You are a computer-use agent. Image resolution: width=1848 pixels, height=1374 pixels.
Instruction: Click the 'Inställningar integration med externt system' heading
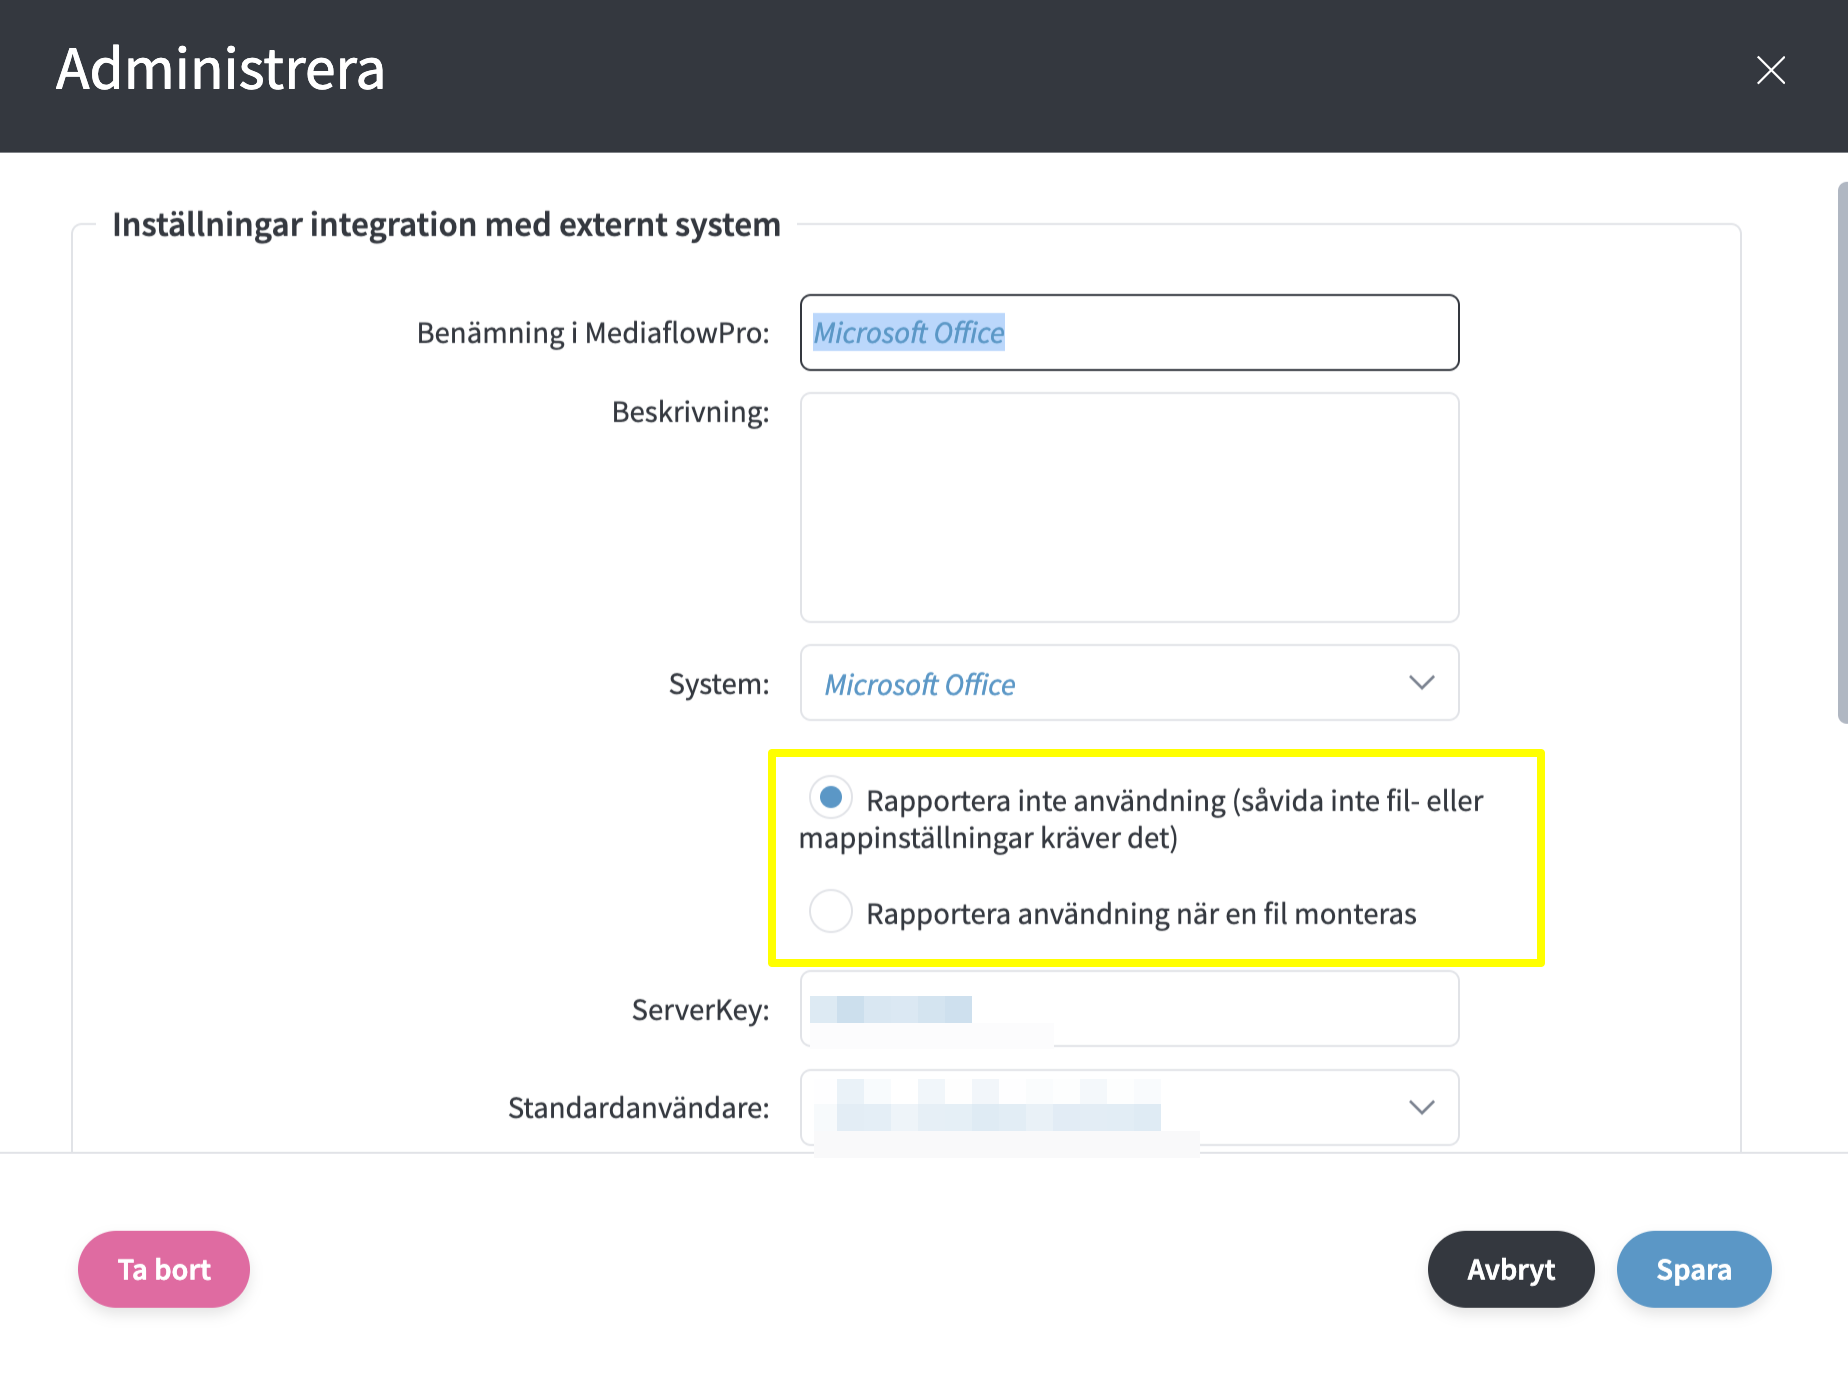point(446,224)
